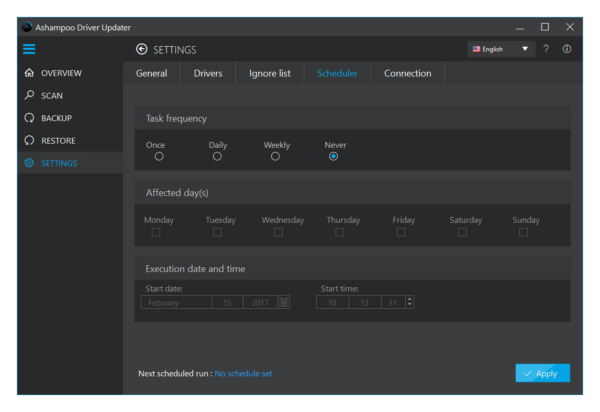600x412 pixels.
Task: Check the Wednesday checkbox
Action: tap(279, 232)
